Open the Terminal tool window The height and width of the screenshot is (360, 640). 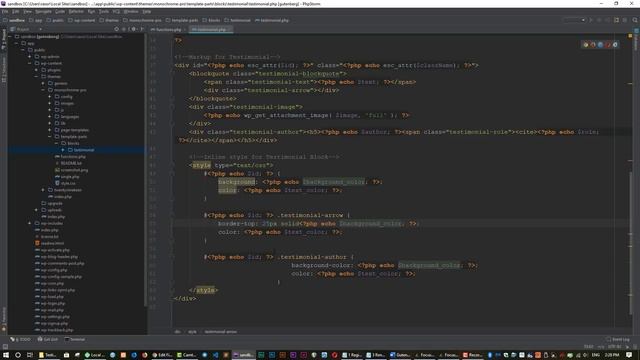coord(75,339)
